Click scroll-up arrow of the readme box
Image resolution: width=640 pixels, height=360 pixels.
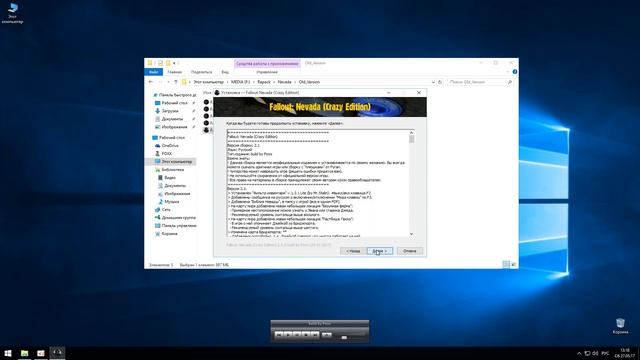point(411,133)
